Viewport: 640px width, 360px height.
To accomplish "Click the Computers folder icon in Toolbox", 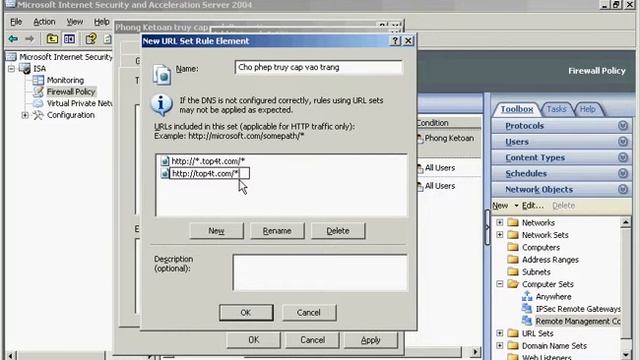I will (x=513, y=247).
